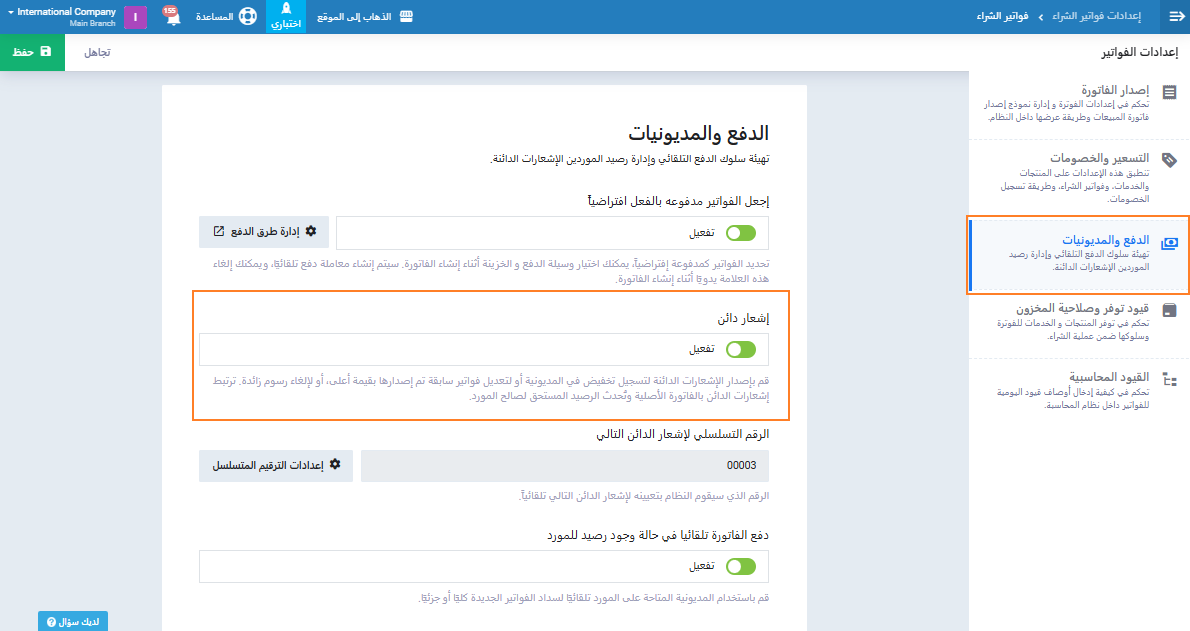
Task: Turn off the credit note (إشعار دائن) toggle
Action: (x=741, y=349)
